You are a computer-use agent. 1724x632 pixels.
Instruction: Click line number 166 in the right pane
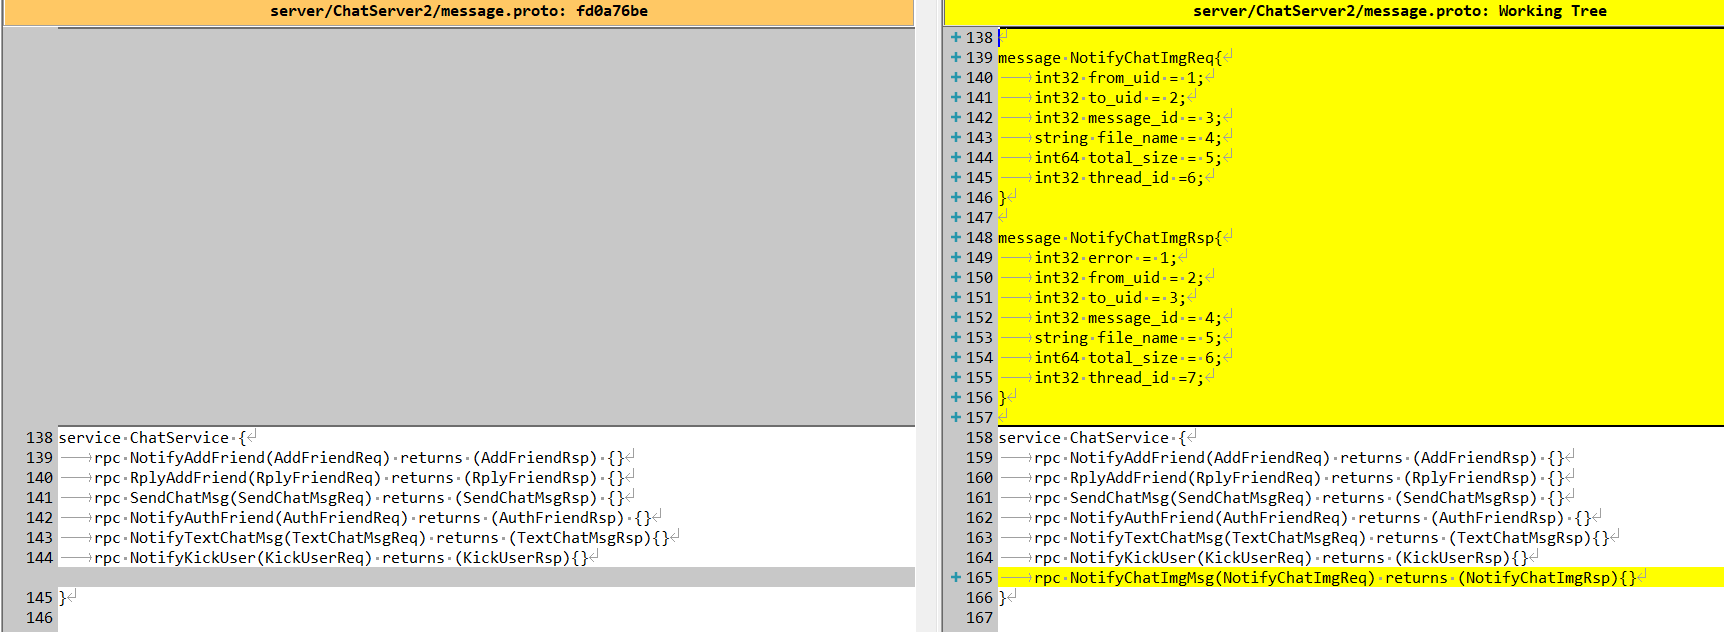979,598
